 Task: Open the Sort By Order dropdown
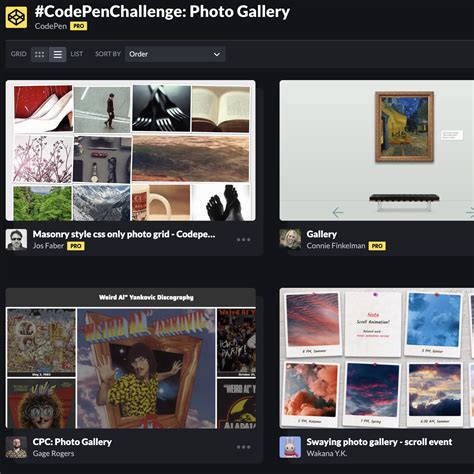pyautogui.click(x=175, y=54)
